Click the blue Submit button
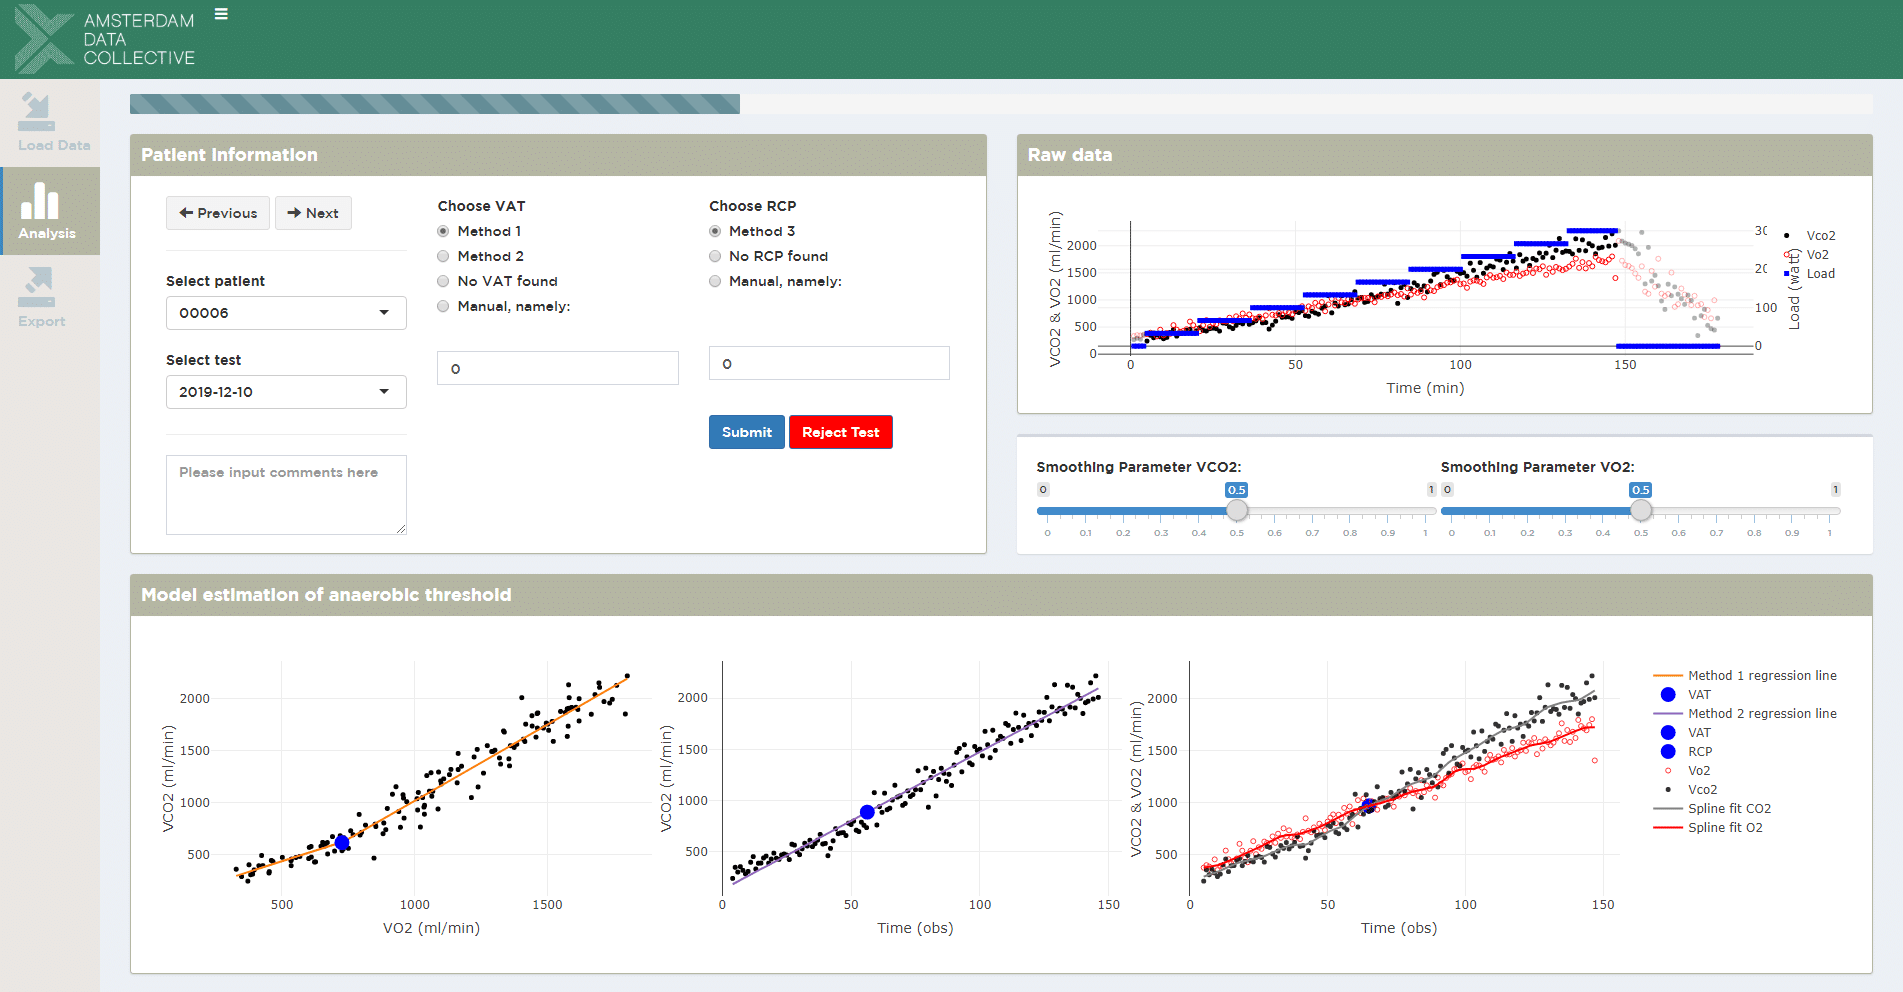This screenshot has height=992, width=1903. [x=746, y=432]
